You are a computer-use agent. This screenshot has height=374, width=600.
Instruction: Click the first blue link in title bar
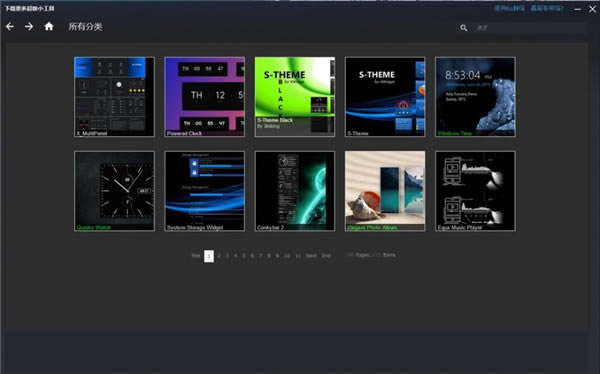pyautogui.click(x=509, y=8)
